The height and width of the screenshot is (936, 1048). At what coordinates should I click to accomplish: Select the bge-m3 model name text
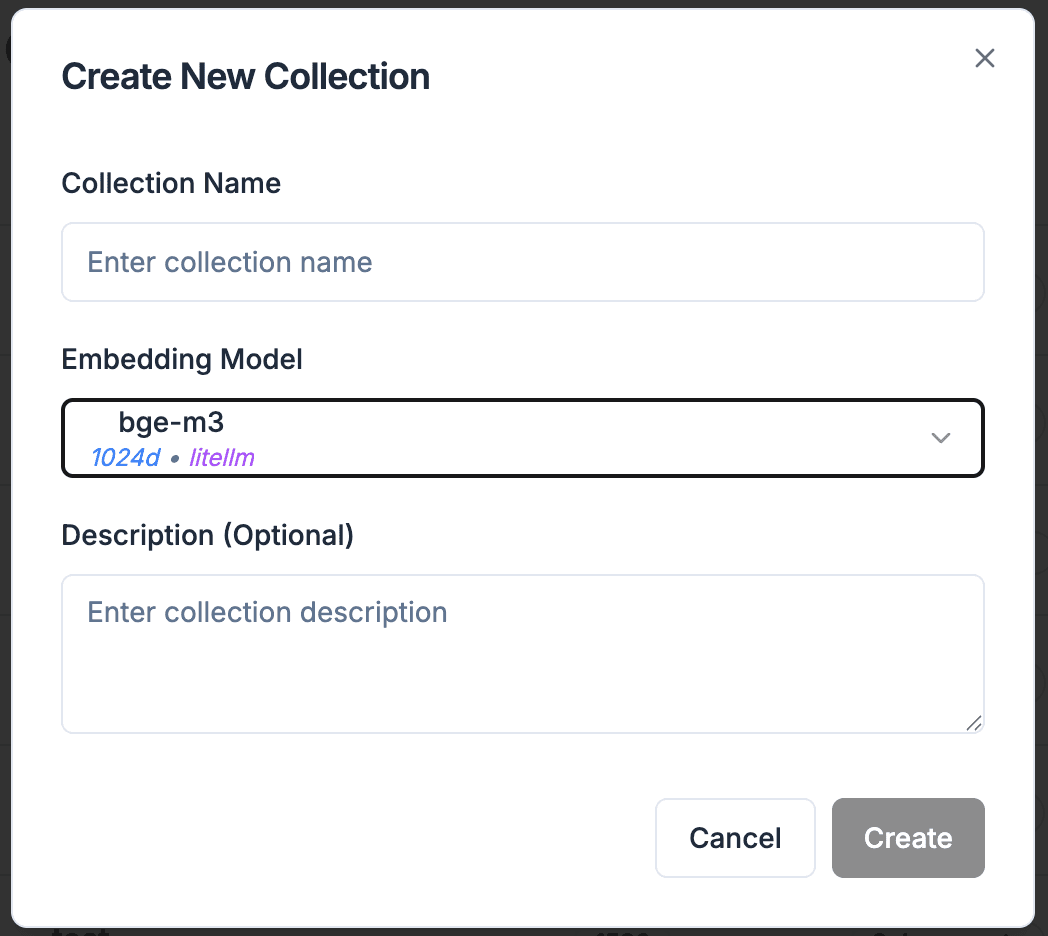click(171, 423)
